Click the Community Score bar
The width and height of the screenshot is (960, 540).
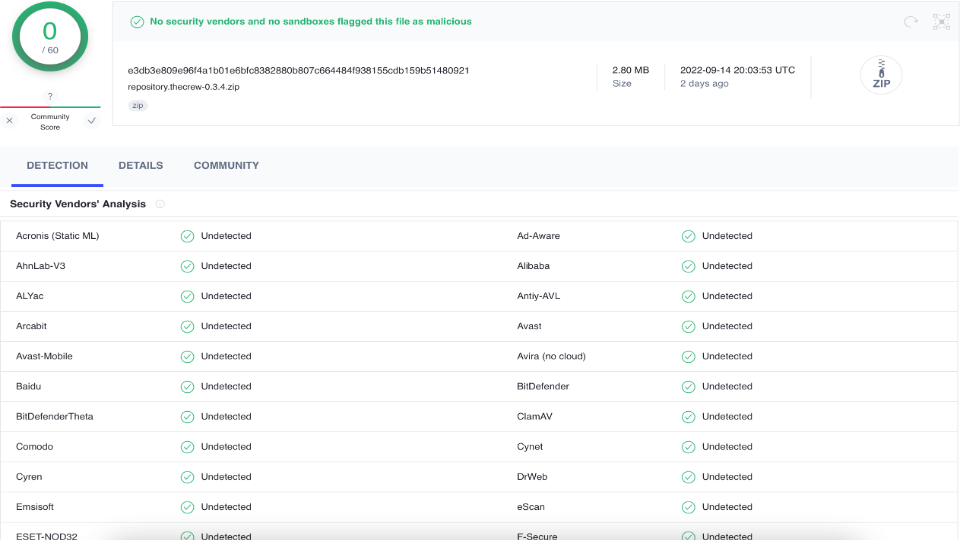click(x=50, y=107)
